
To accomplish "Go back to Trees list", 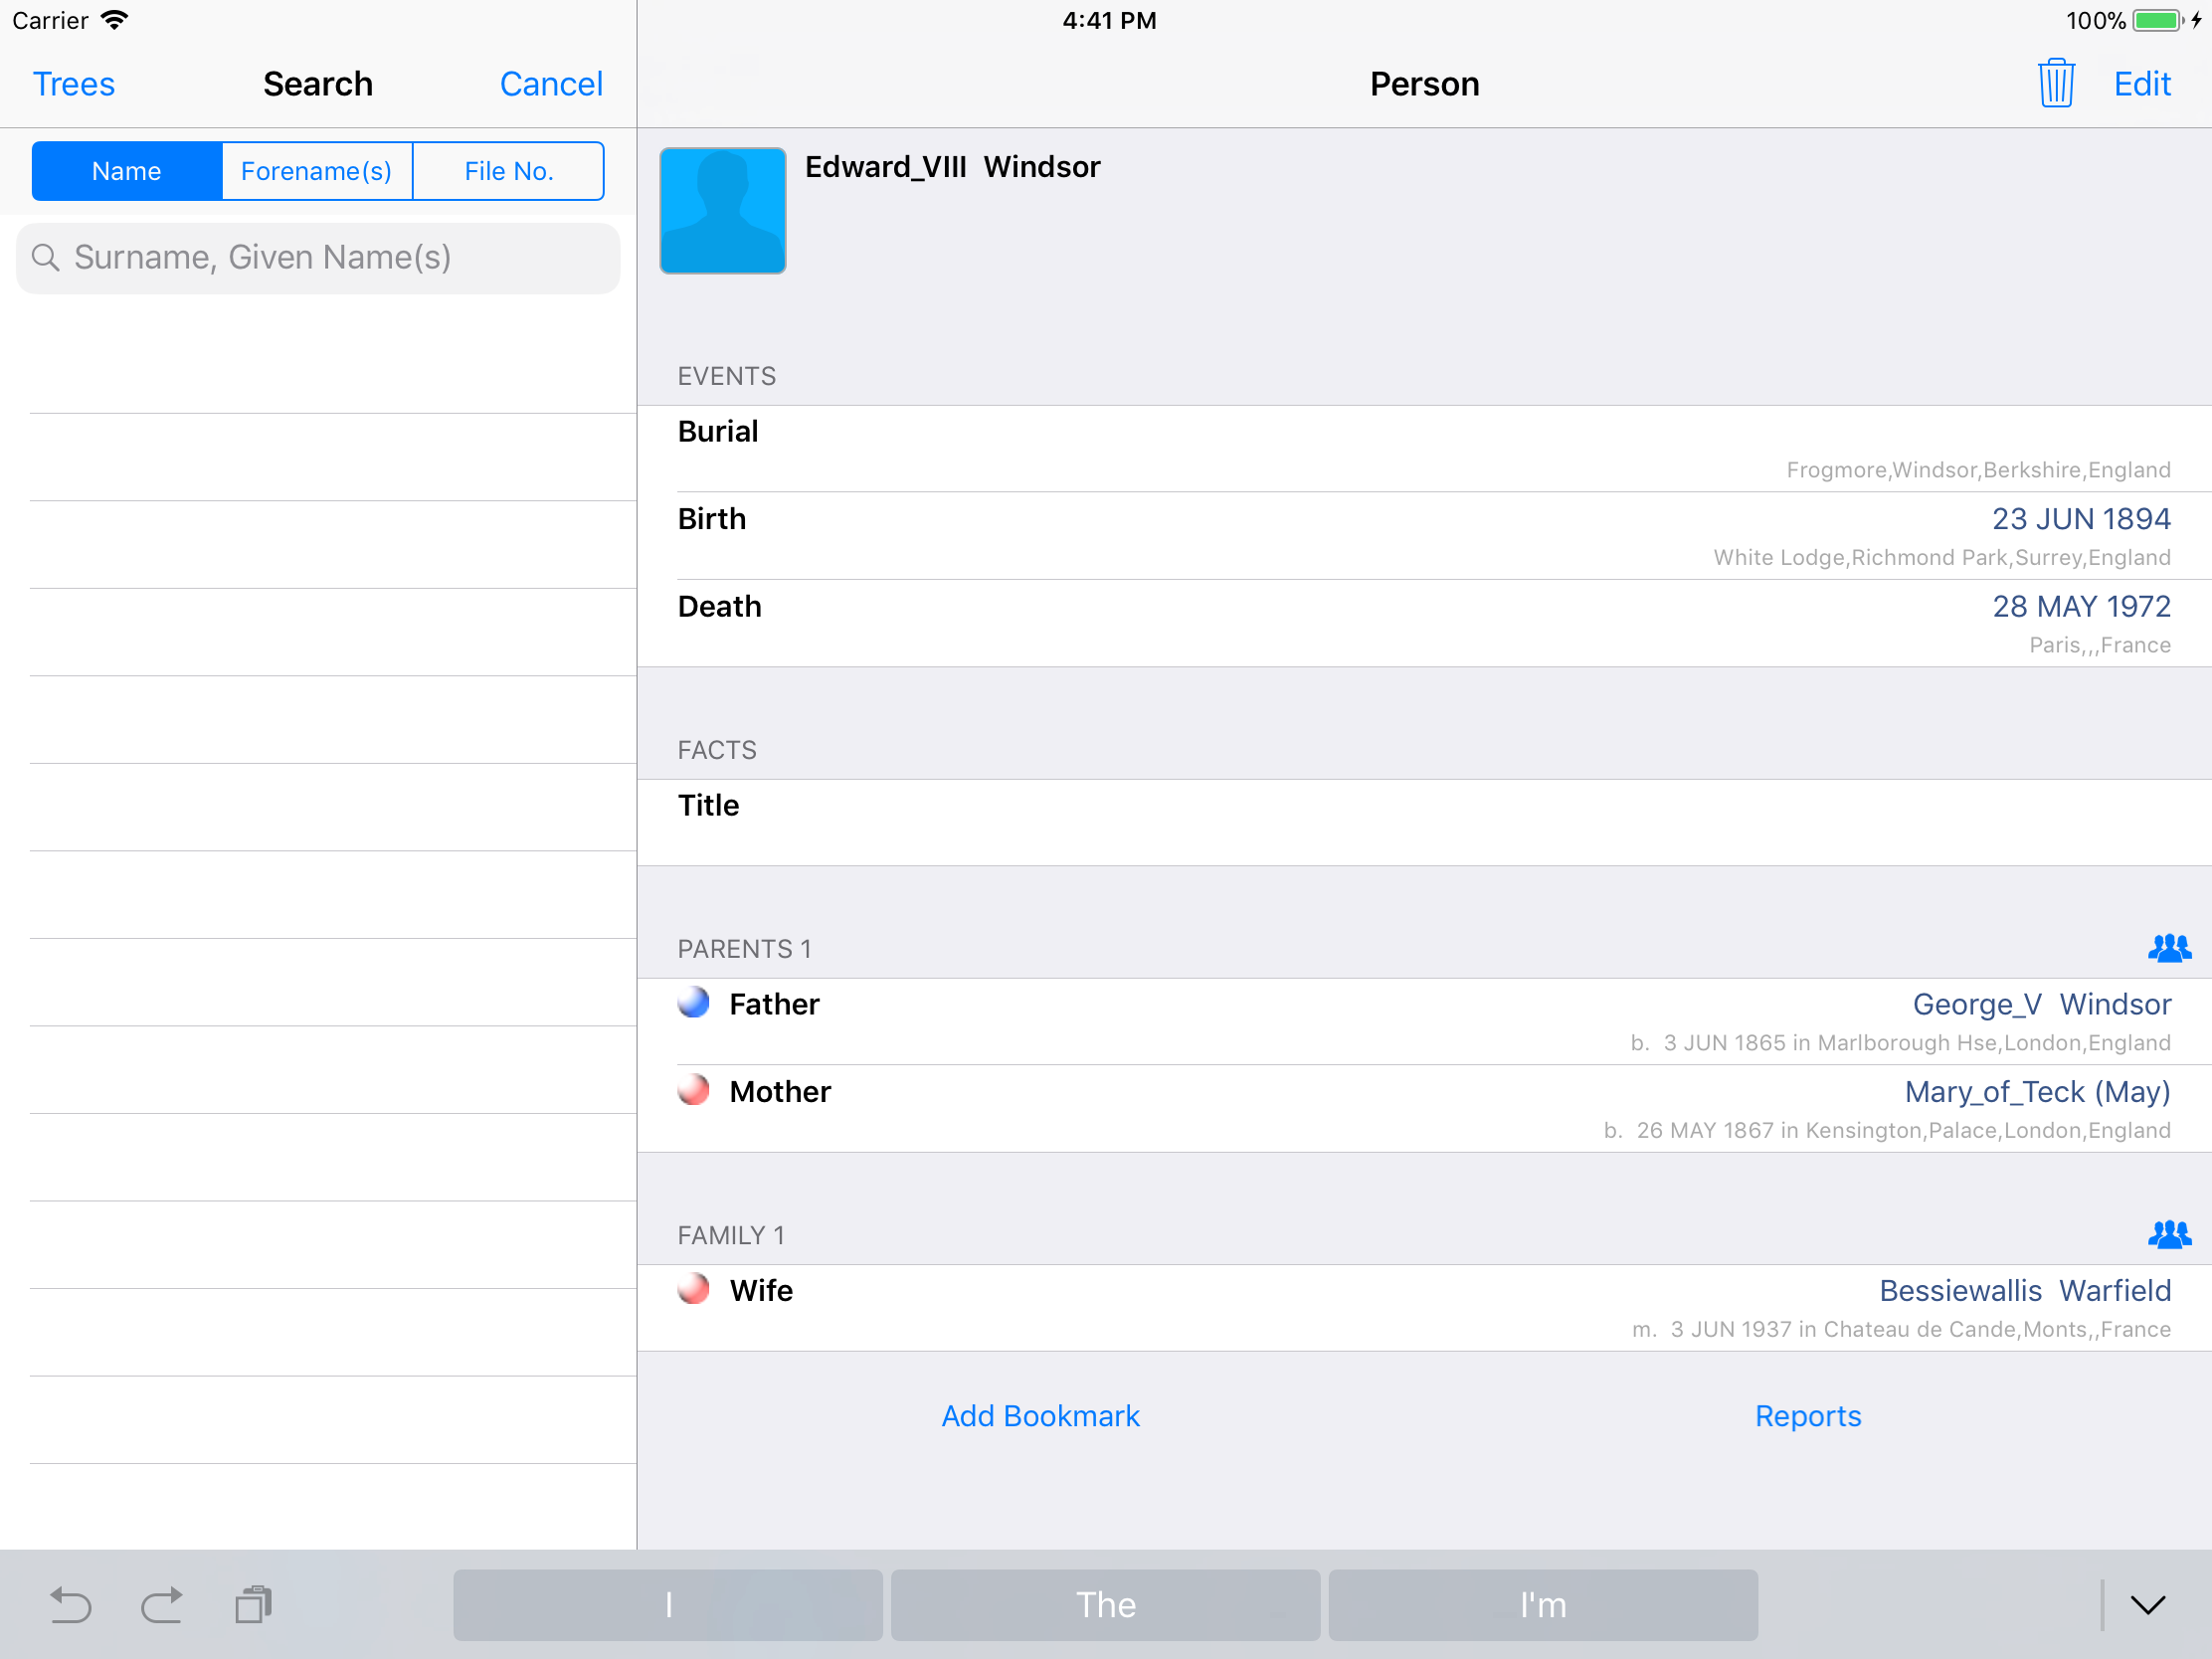I will pyautogui.click(x=74, y=84).
